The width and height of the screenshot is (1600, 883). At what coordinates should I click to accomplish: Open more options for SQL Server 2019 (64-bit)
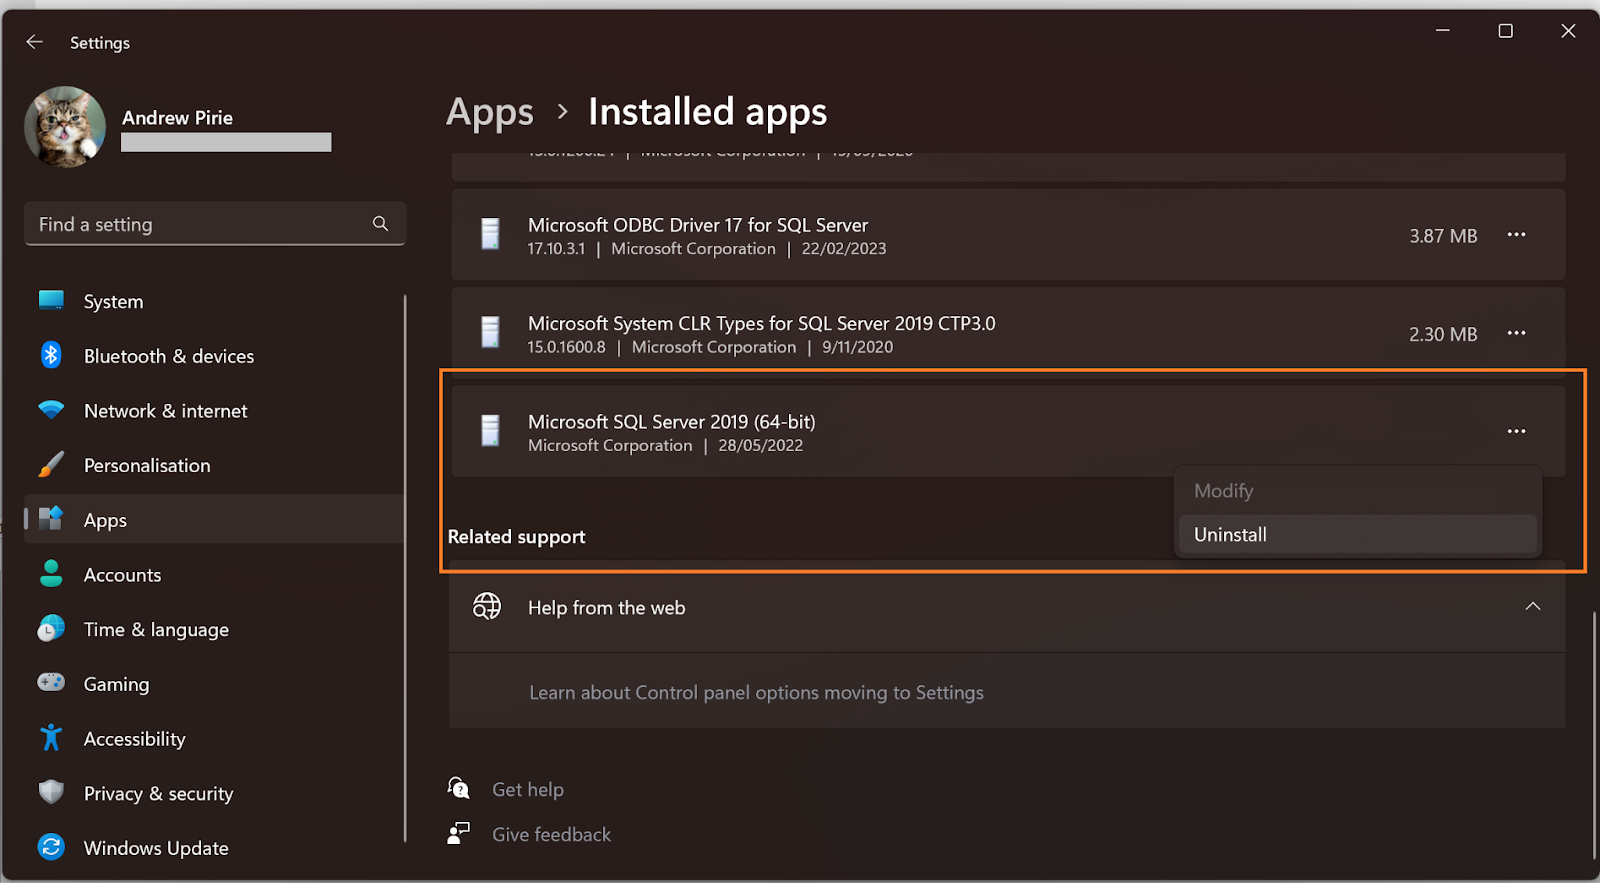(x=1516, y=431)
